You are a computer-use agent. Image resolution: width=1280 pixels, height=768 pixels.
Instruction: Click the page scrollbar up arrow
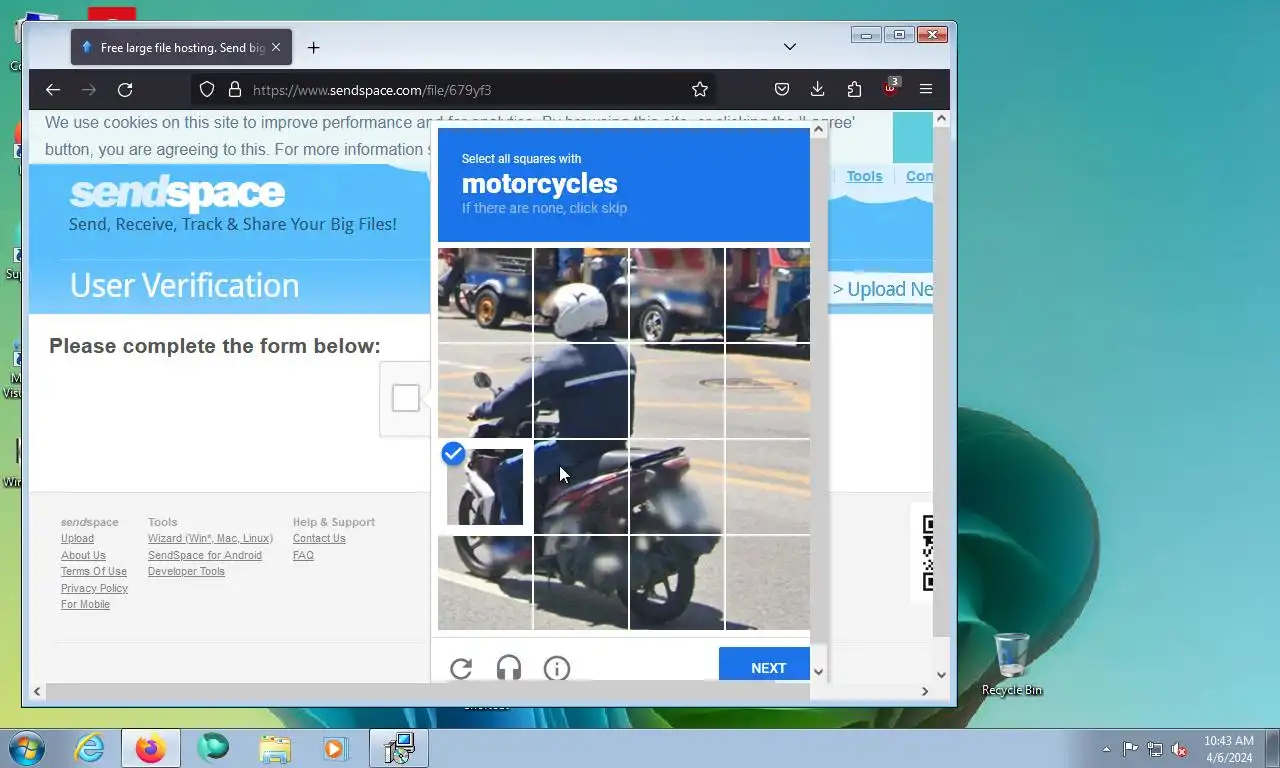coord(941,119)
